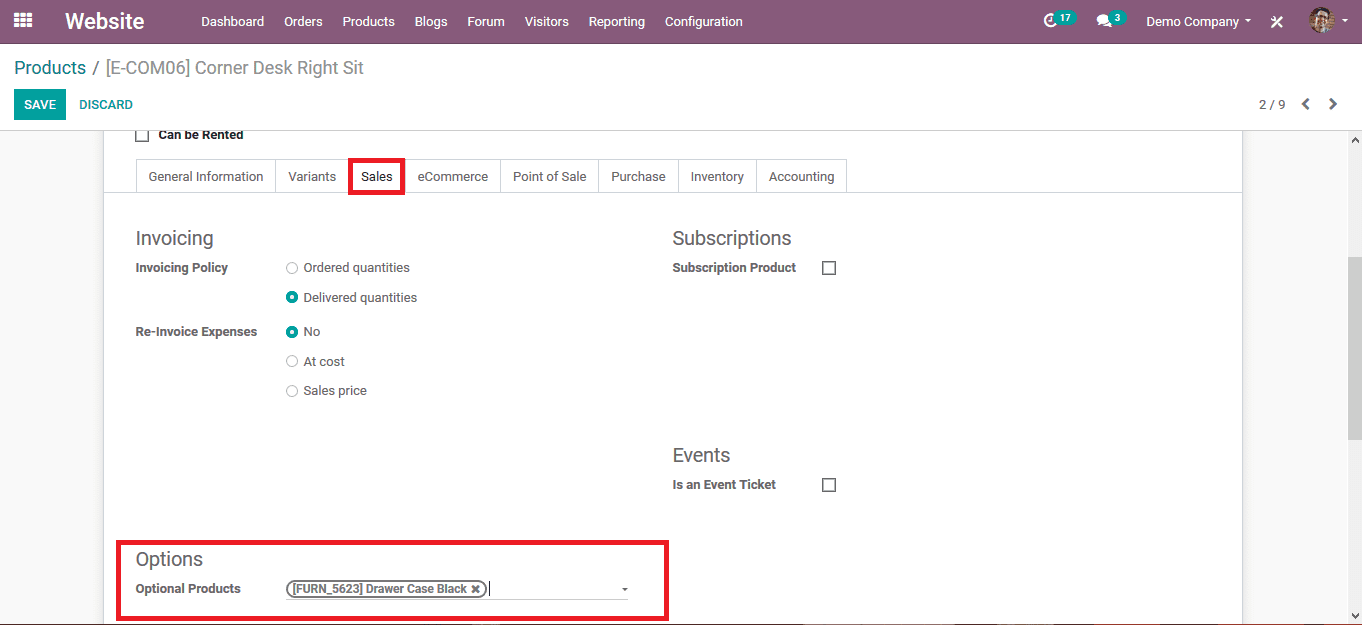Go back via Products breadcrumb link
The image size is (1365, 625).
(50, 68)
